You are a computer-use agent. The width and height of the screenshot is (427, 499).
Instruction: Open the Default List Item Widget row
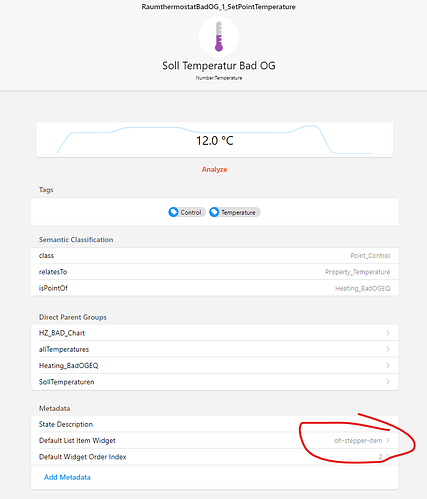(x=215, y=441)
